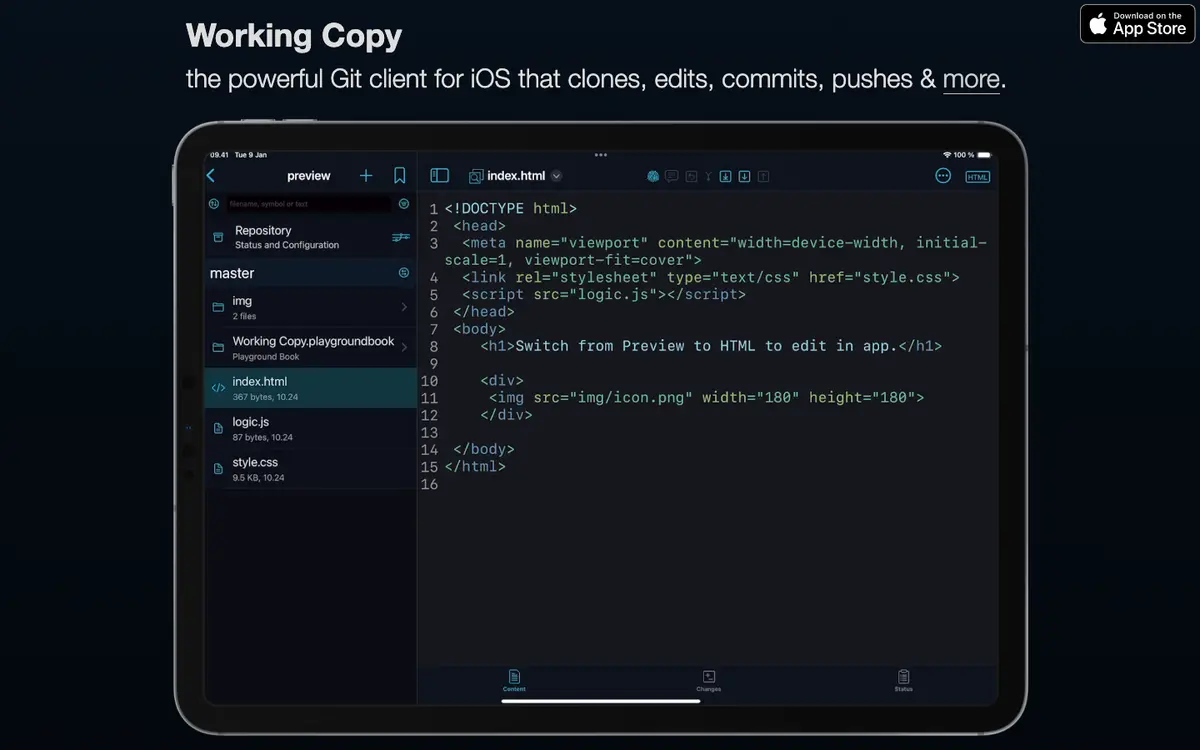
Task: Open the index.html title dropdown arrow
Action: tap(556, 176)
